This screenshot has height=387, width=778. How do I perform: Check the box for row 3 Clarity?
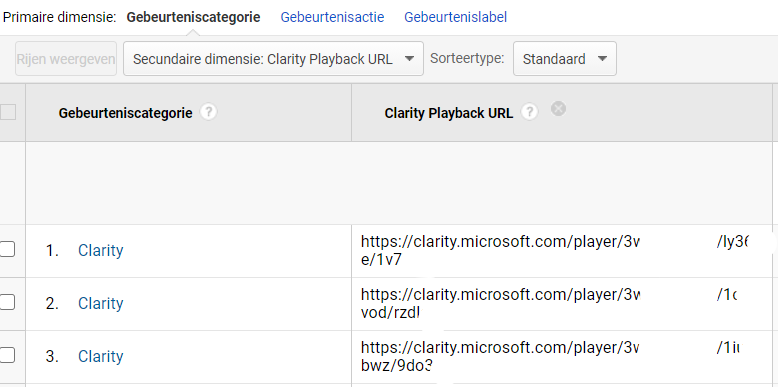coord(7,355)
